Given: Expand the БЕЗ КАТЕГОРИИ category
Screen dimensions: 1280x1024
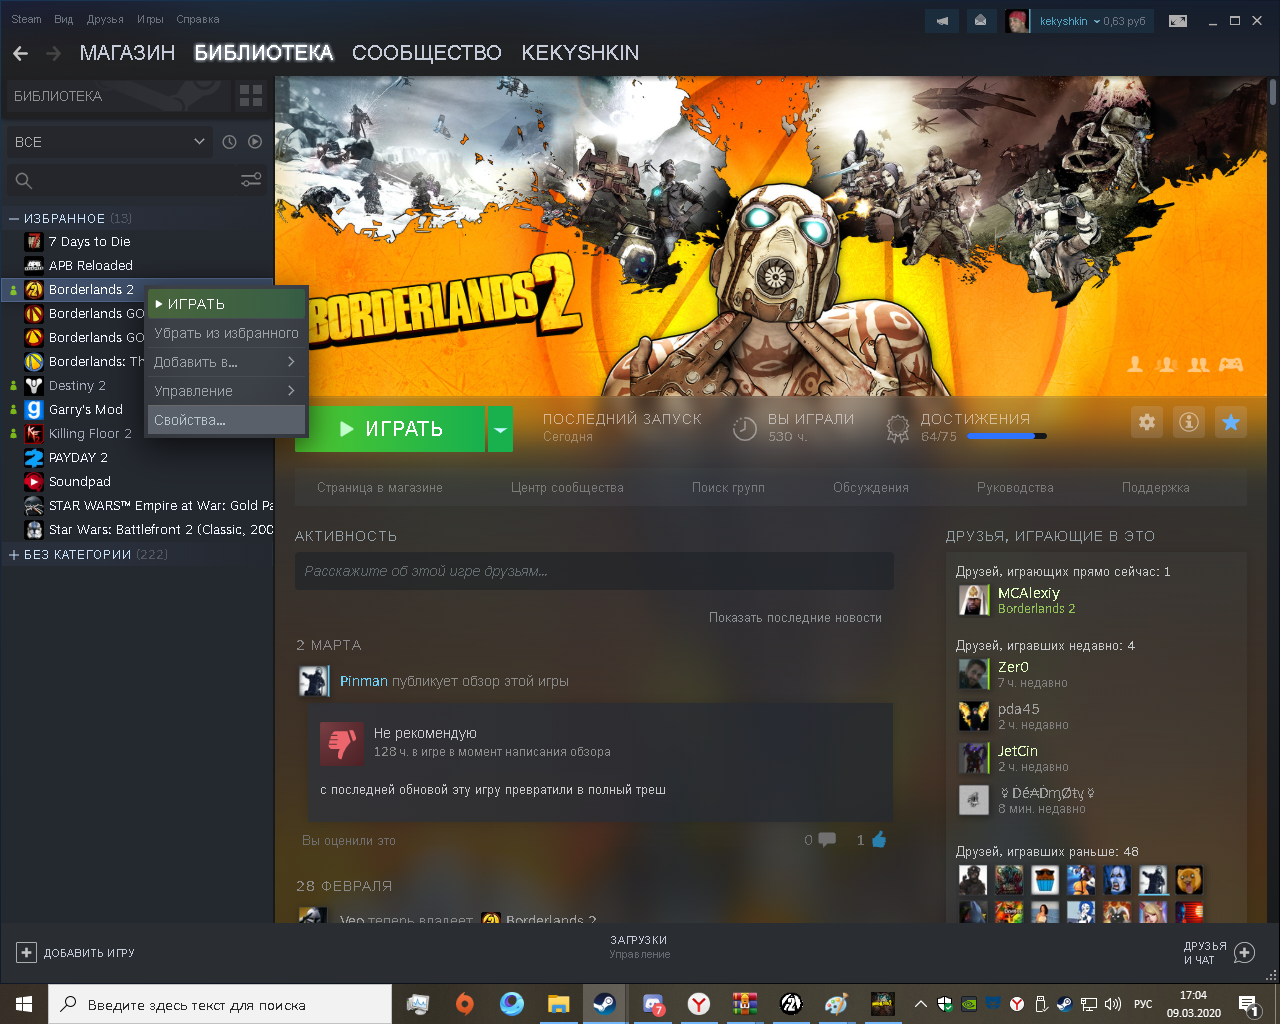Looking at the screenshot, I should 14,554.
